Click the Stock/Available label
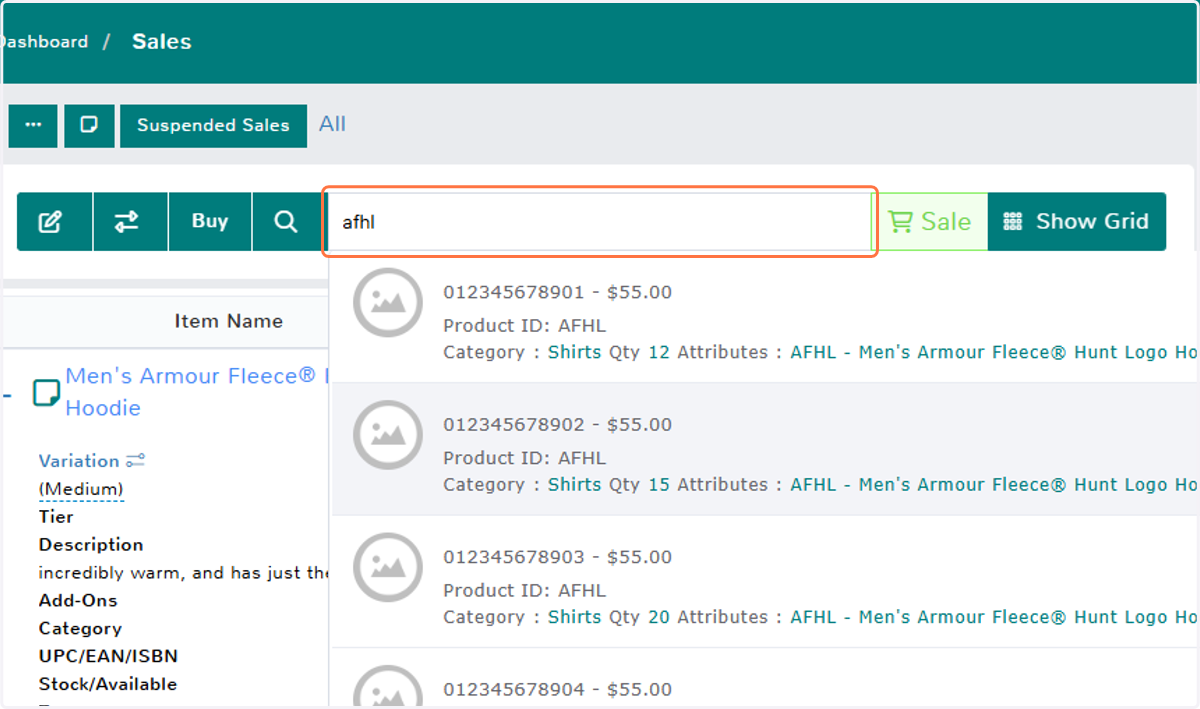1200x709 pixels. [x=108, y=684]
